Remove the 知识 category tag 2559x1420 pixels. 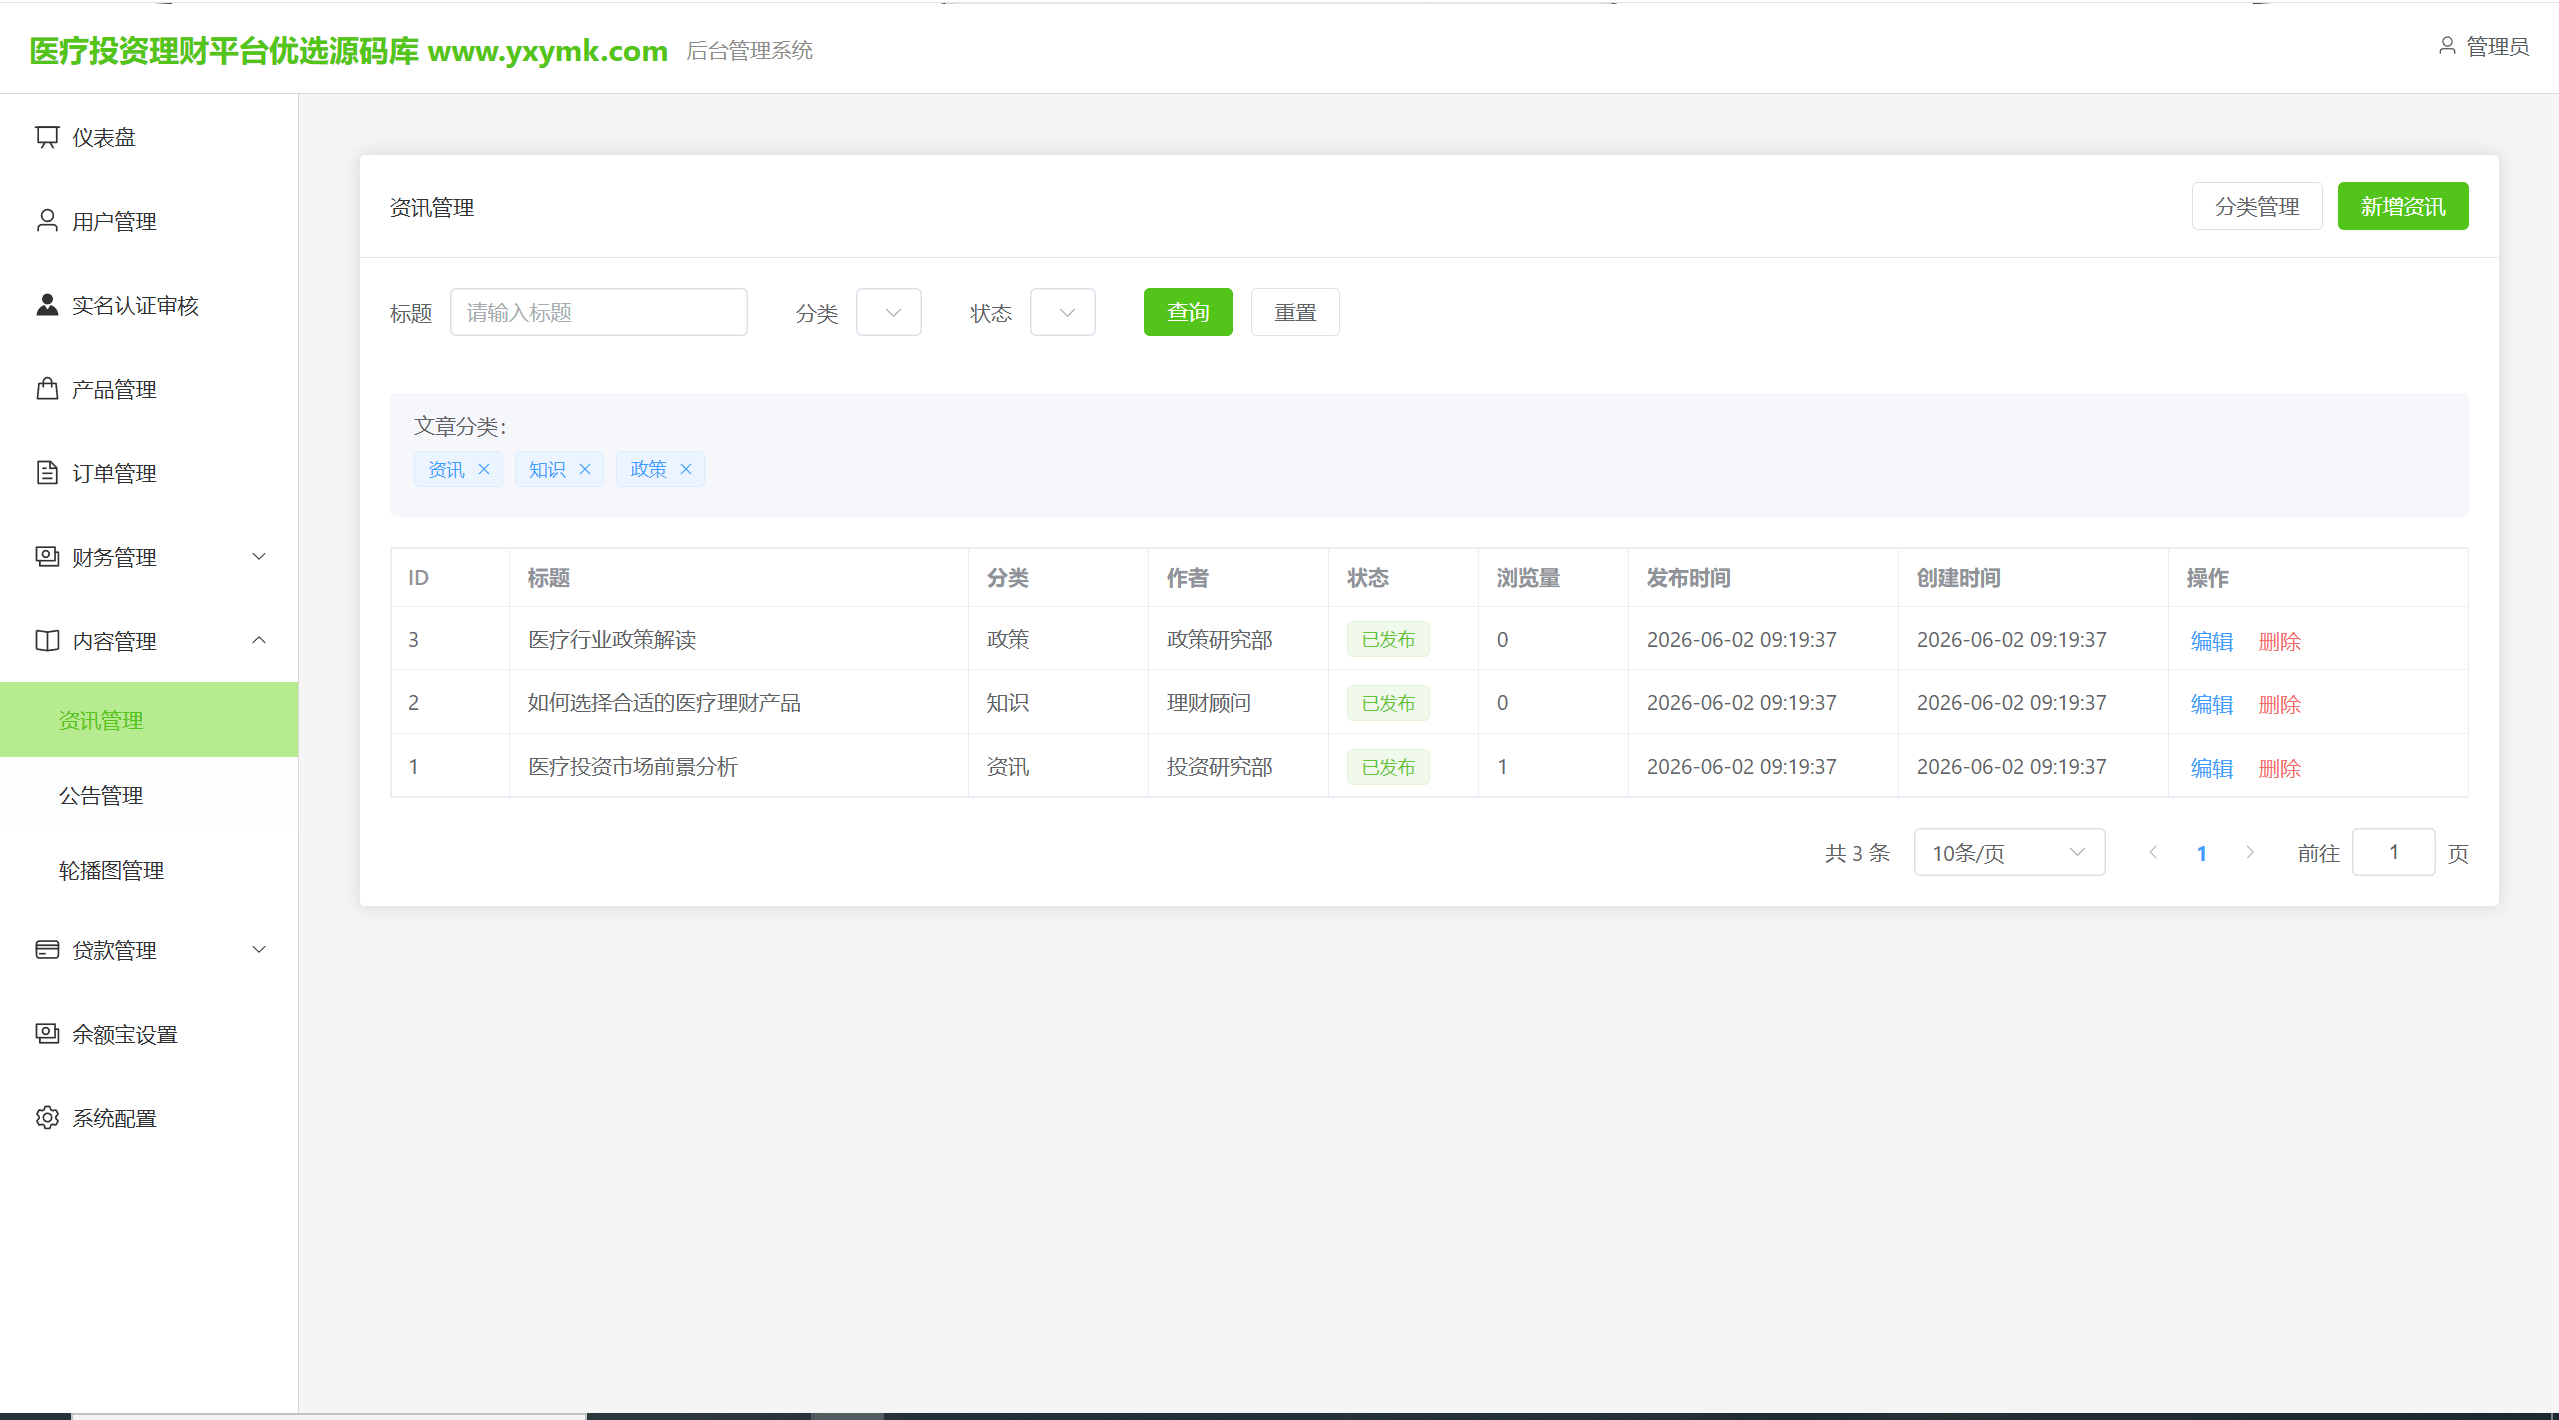[585, 469]
